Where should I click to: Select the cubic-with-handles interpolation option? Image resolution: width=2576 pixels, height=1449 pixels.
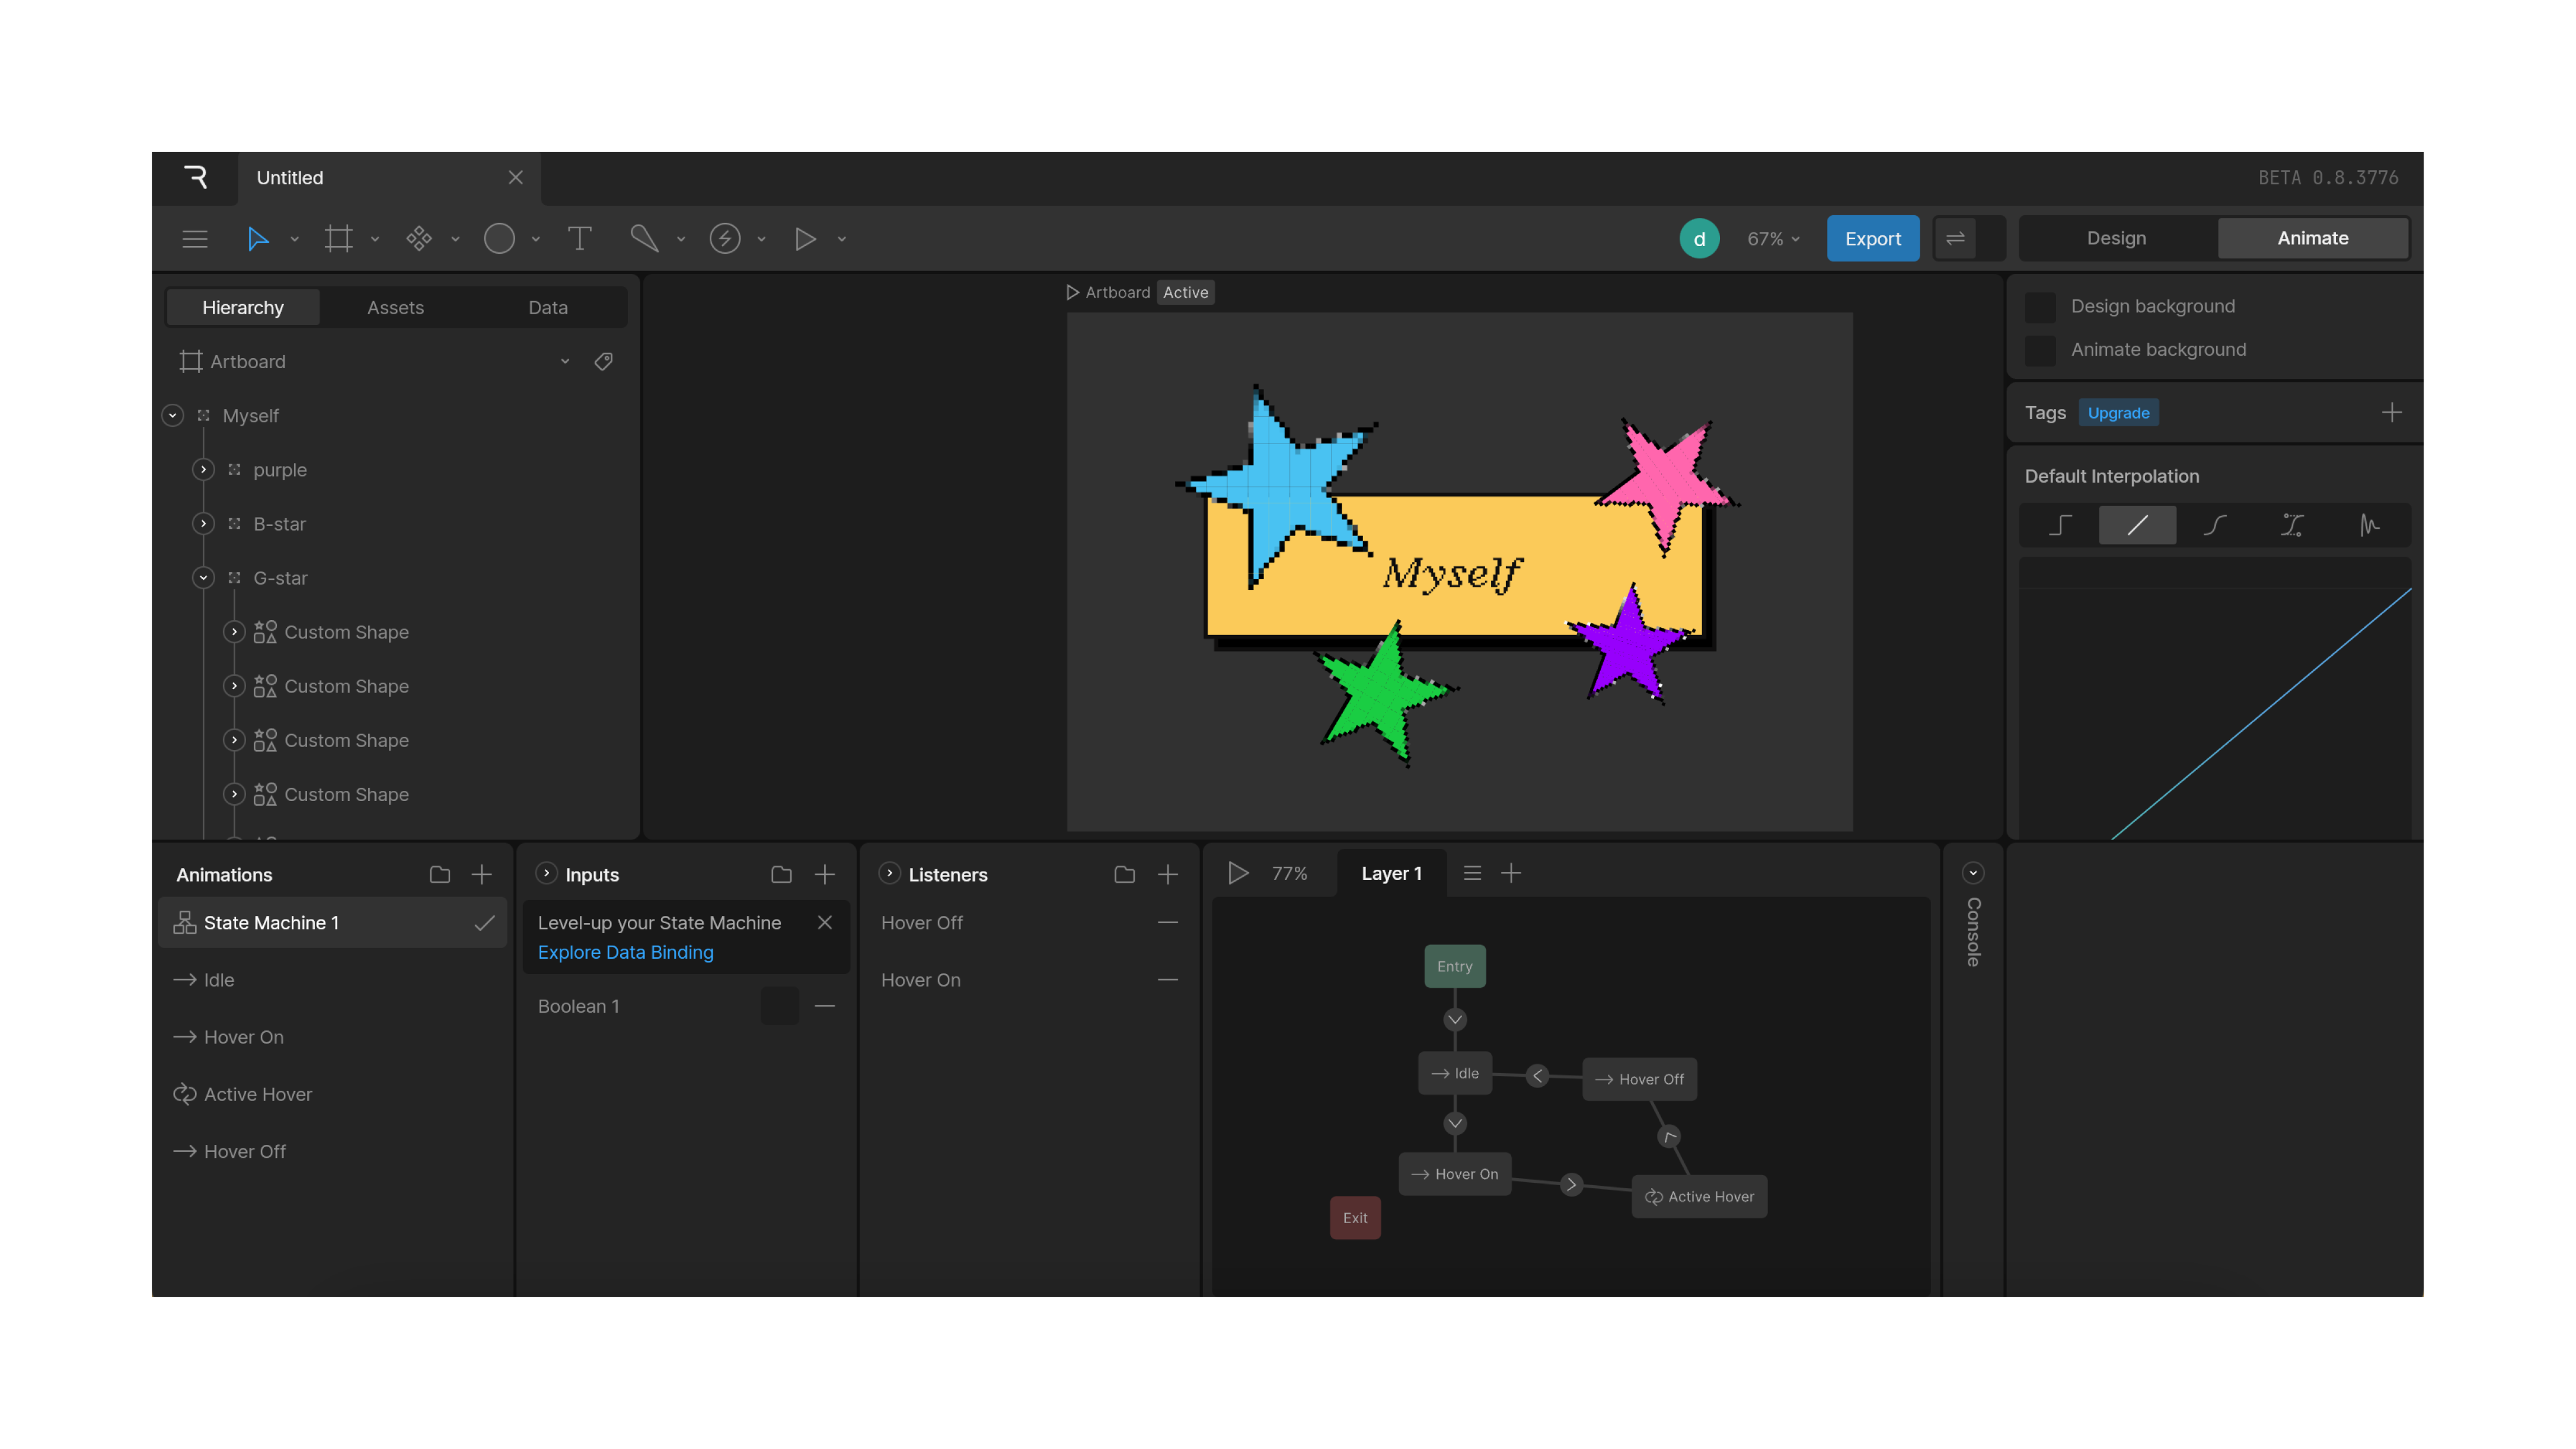tap(2292, 525)
